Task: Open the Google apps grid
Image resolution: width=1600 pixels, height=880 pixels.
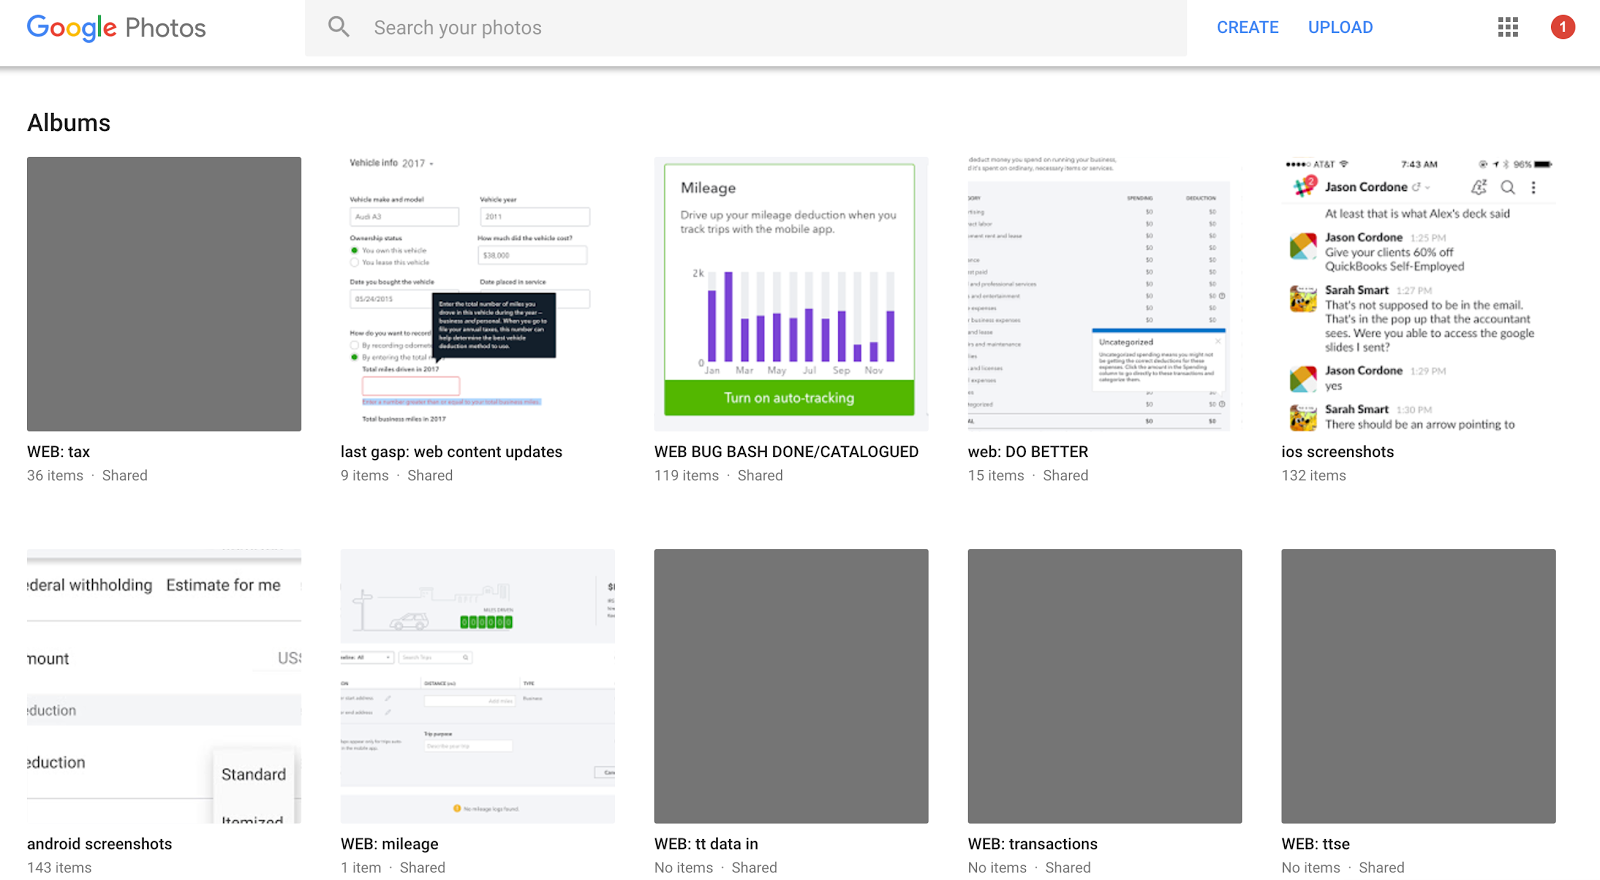Action: coord(1508,27)
